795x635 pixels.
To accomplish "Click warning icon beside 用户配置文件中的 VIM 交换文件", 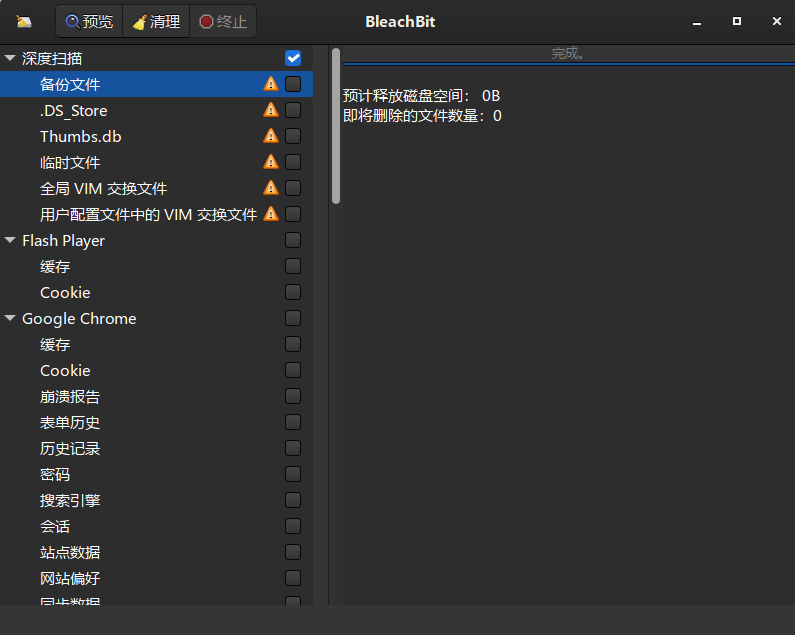I will pos(271,214).
